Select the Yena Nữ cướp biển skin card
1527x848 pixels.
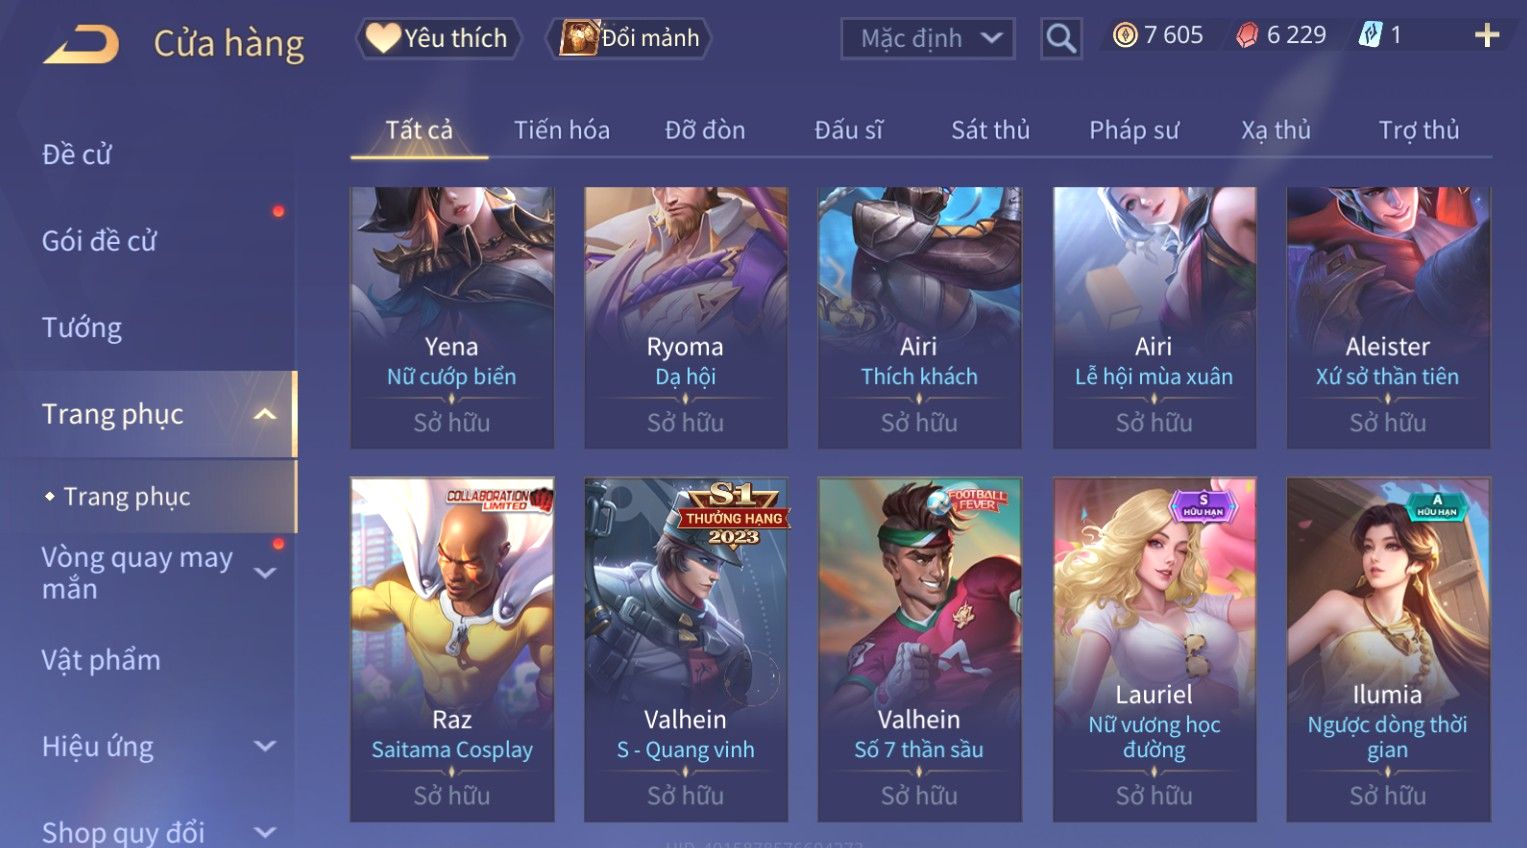(452, 318)
